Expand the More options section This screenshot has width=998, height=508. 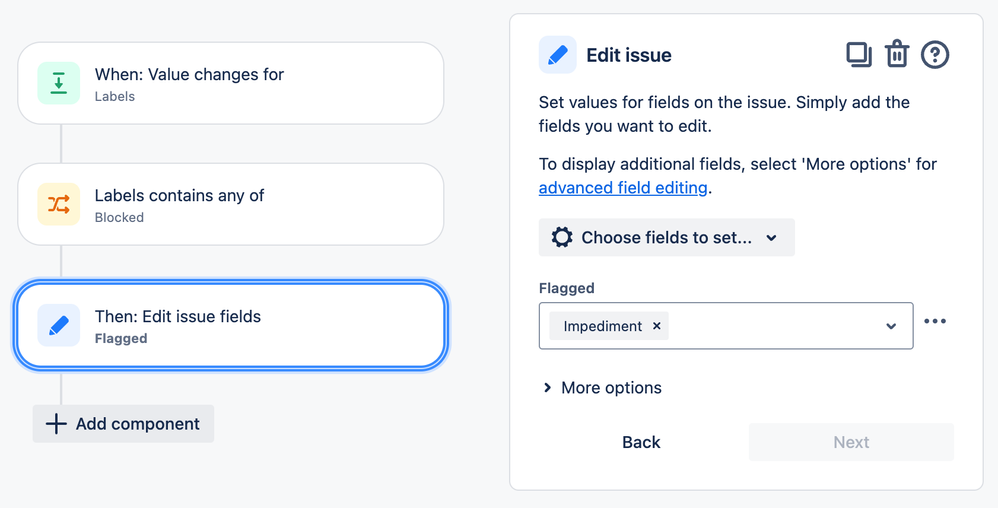tap(602, 388)
